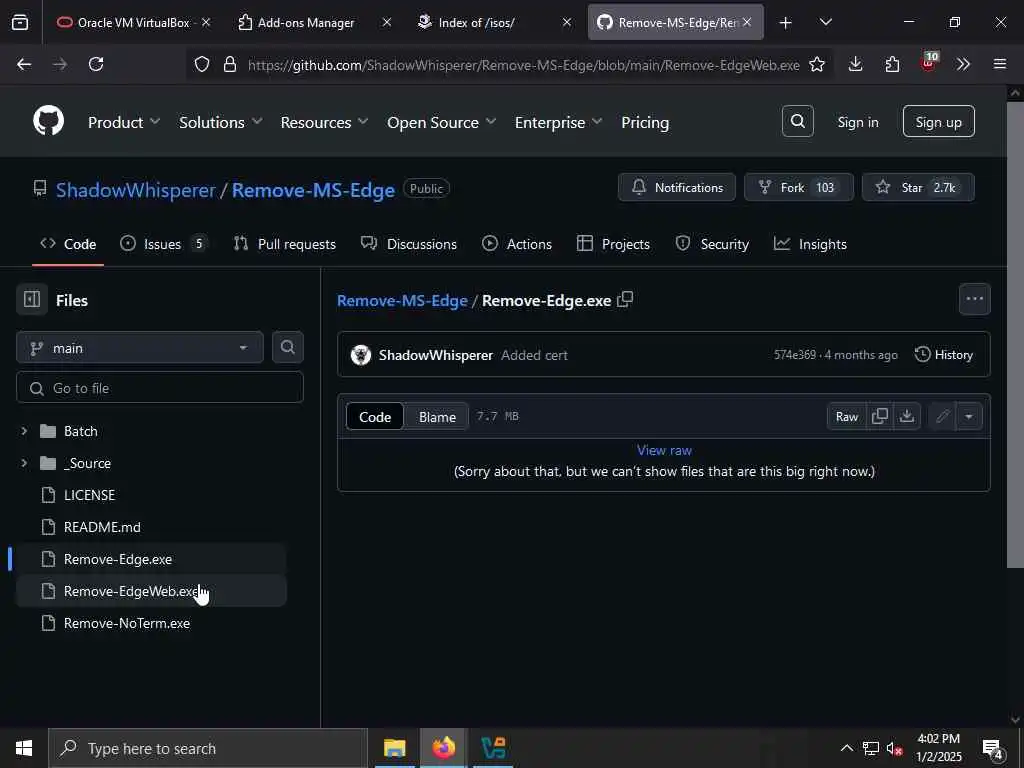Show more toolbar tools chevrons
Viewport: 1024px width, 768px height.
963,64
